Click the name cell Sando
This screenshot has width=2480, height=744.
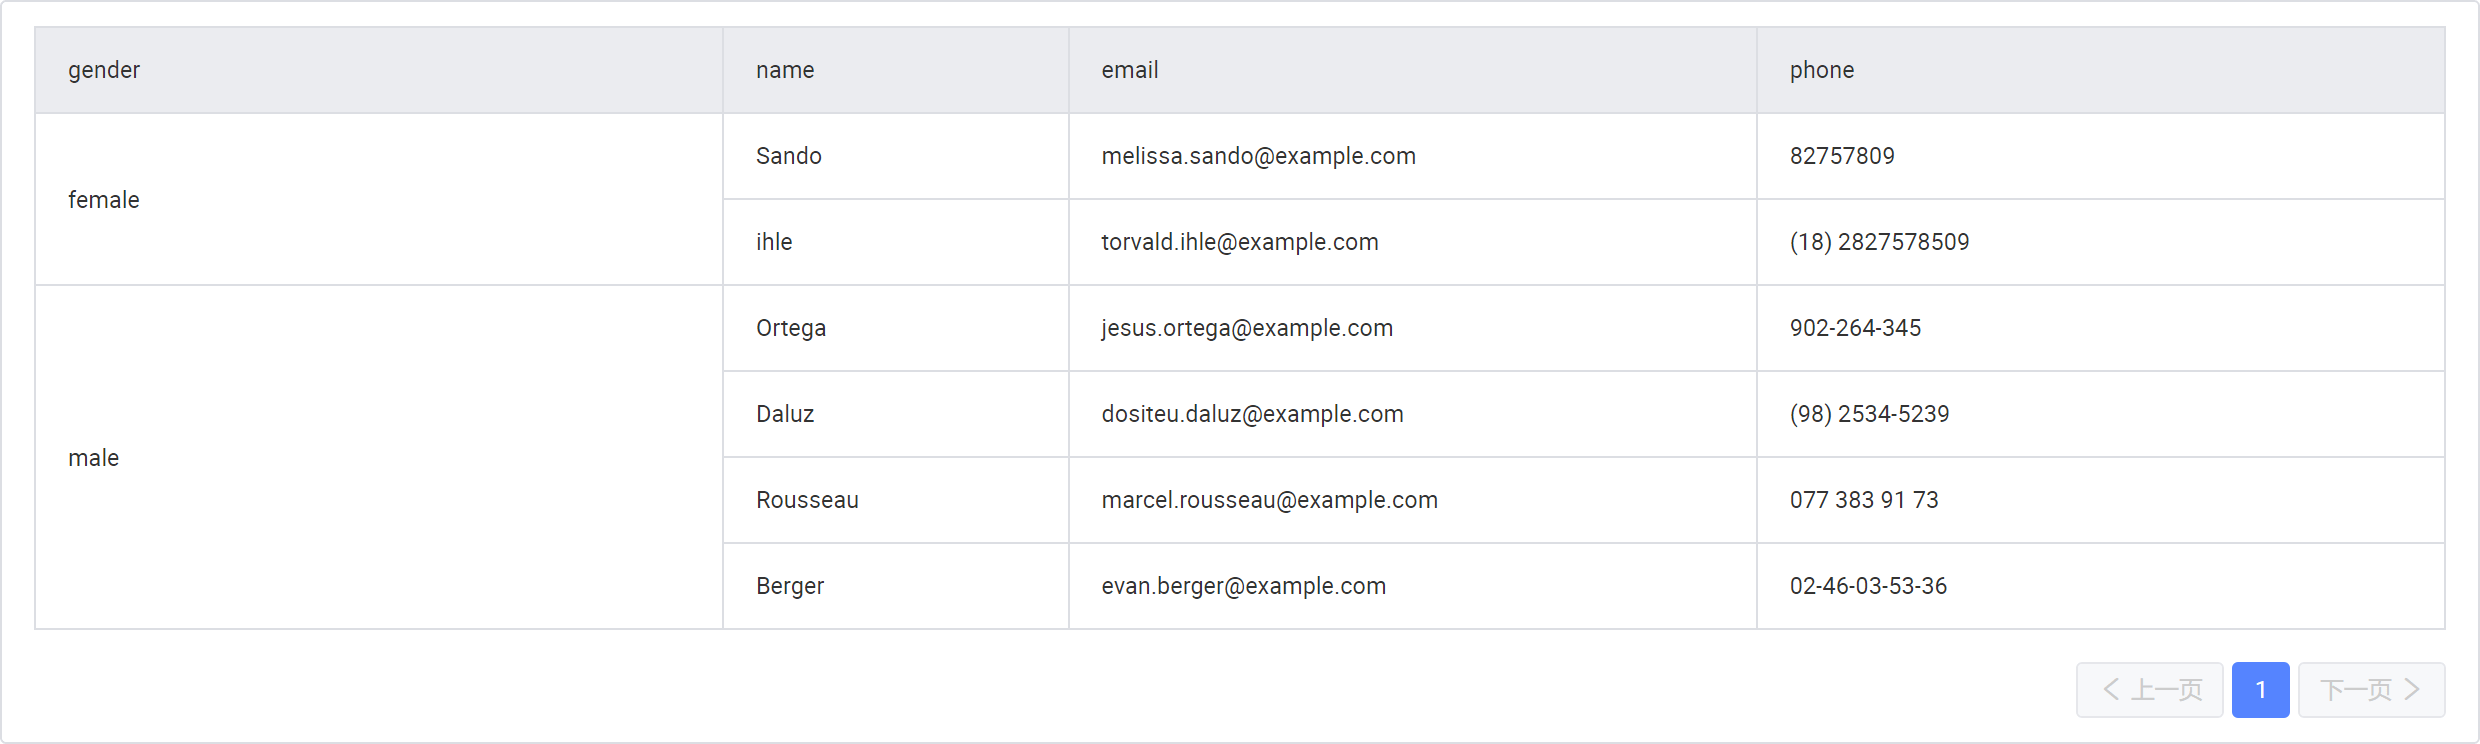[789, 156]
